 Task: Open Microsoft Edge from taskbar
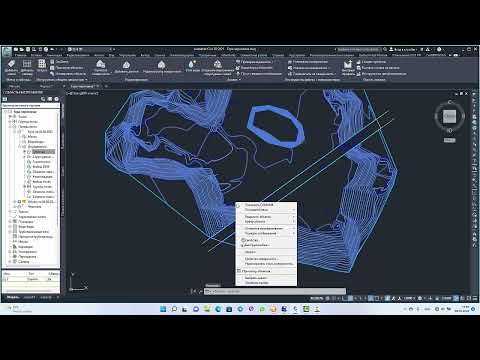(218, 309)
